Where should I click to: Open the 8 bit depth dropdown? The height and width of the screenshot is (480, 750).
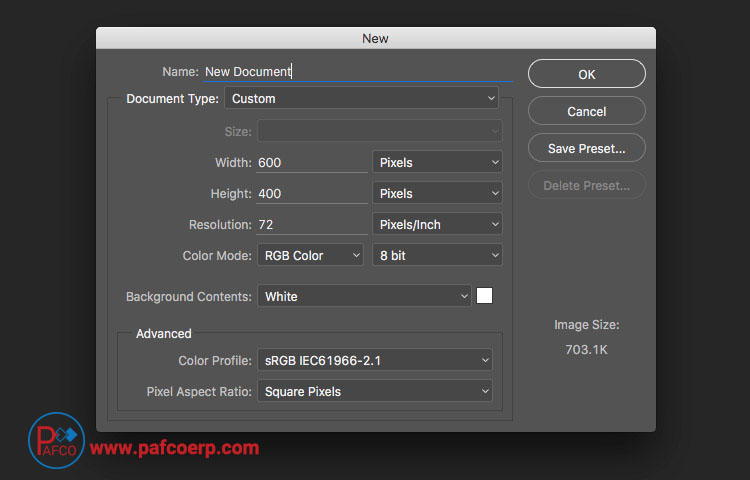(437, 255)
